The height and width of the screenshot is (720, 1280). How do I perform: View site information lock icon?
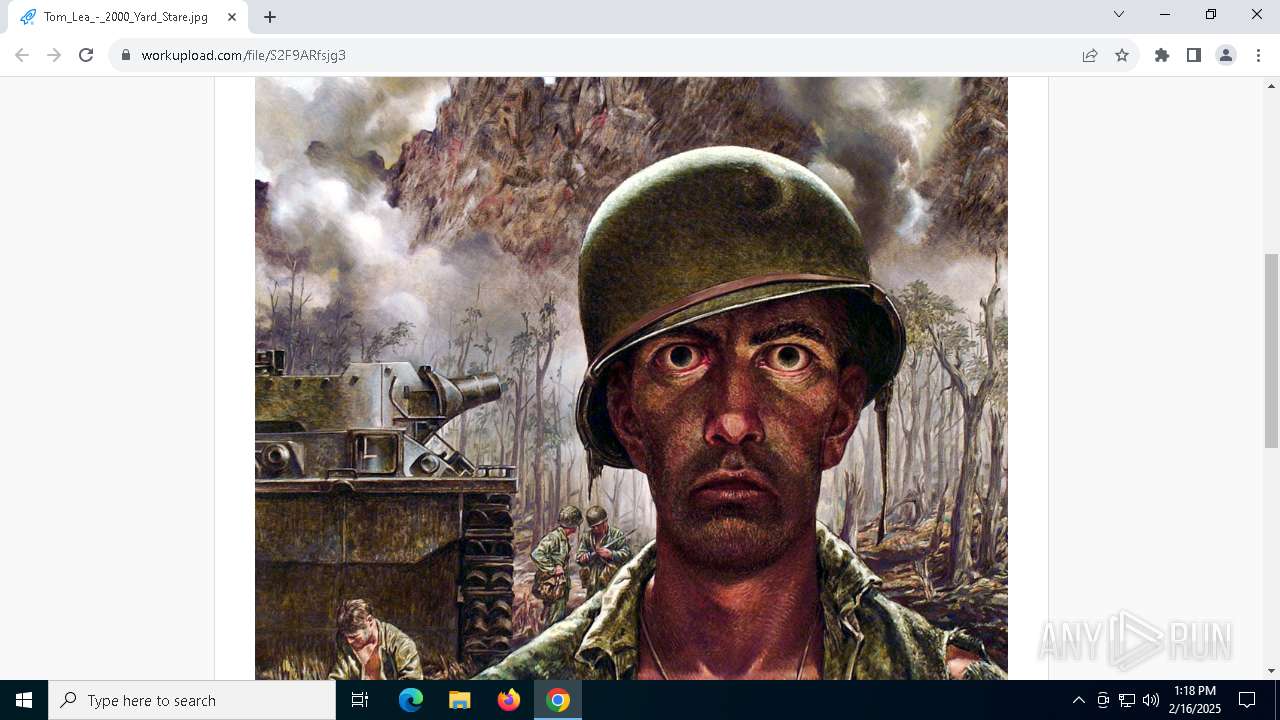[x=126, y=55]
